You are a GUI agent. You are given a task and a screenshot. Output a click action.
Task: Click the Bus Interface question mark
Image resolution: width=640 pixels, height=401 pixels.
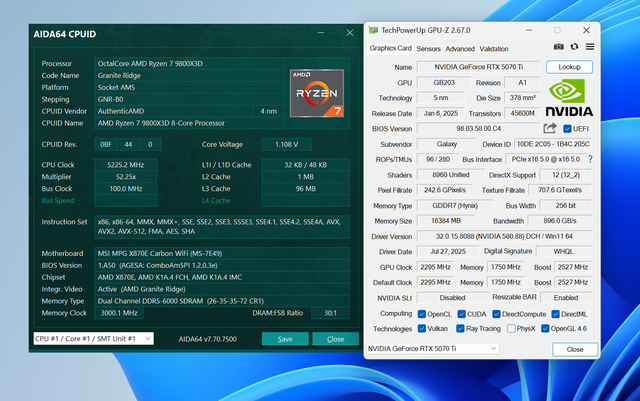pyautogui.click(x=590, y=159)
